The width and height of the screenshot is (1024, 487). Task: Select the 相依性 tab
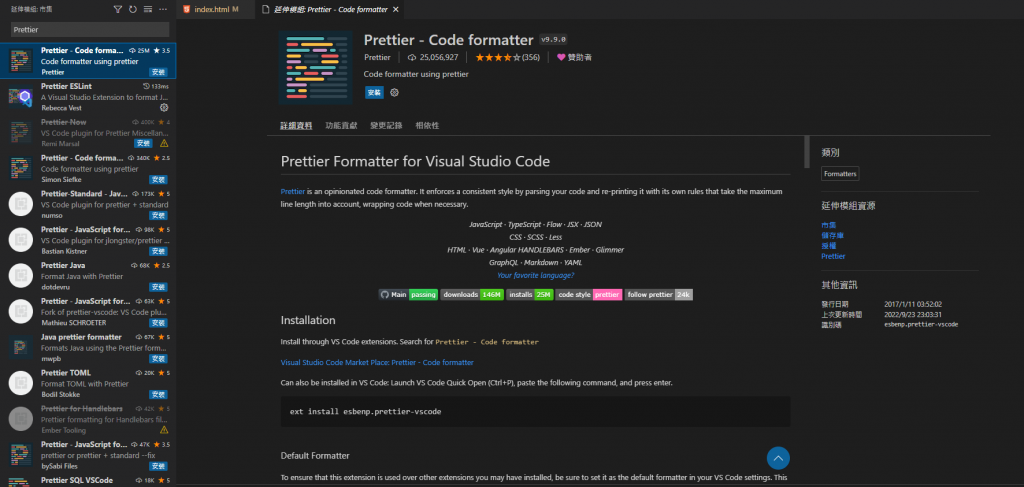coord(427,126)
